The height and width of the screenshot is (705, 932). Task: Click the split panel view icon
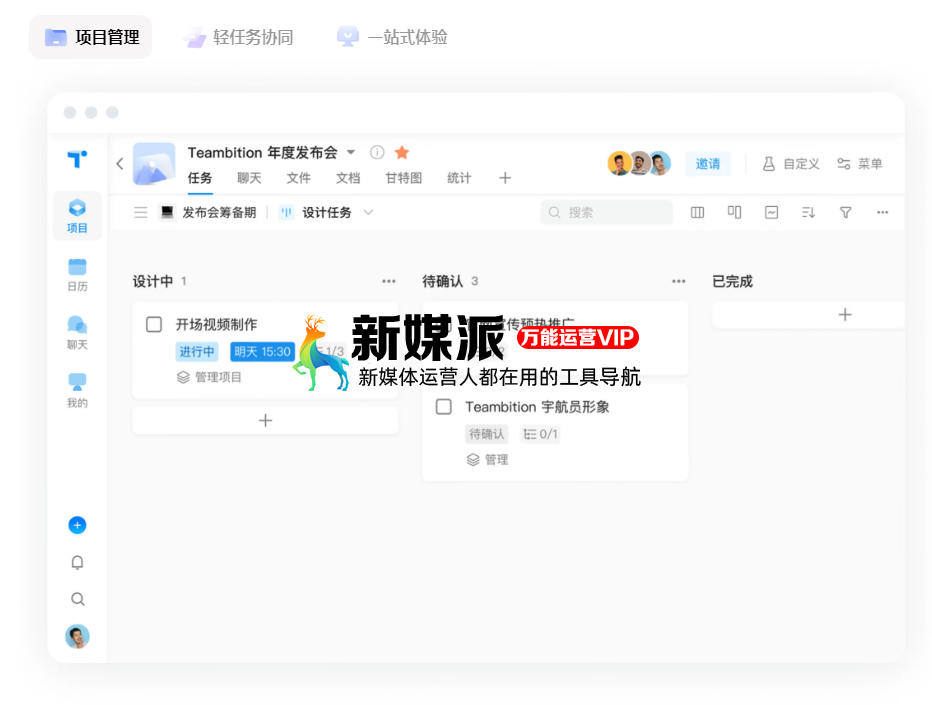pyautogui.click(x=735, y=212)
